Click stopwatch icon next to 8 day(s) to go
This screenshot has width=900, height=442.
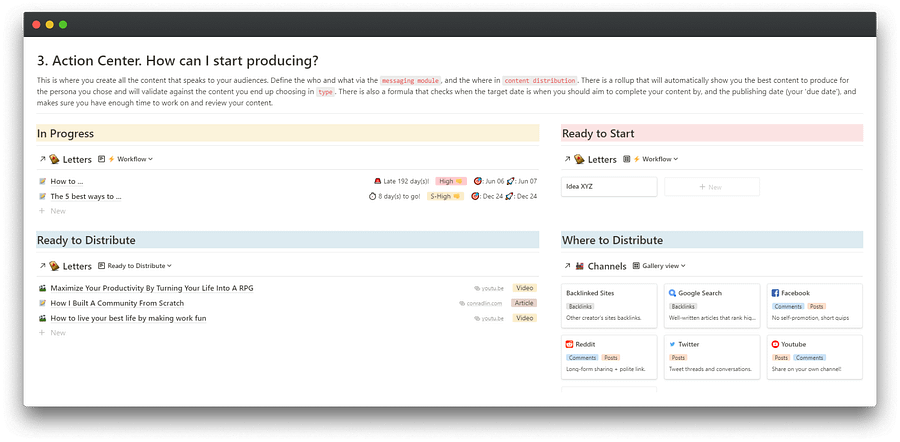coord(373,196)
